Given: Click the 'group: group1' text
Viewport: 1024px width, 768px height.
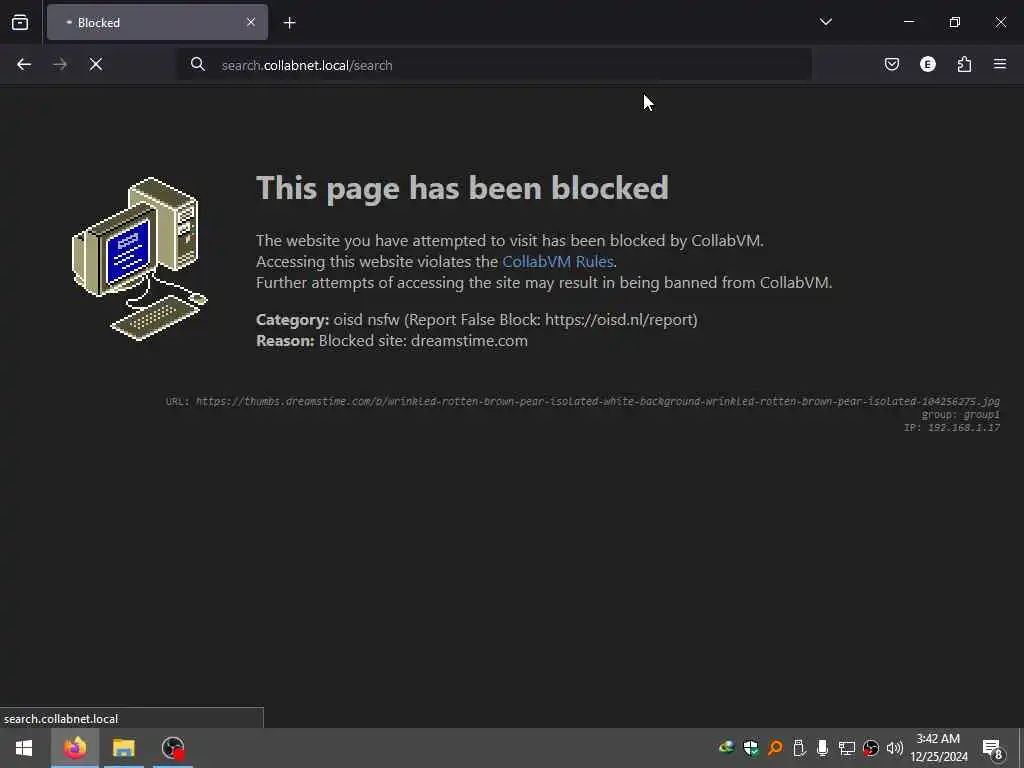Looking at the screenshot, I should pyautogui.click(x=961, y=414).
